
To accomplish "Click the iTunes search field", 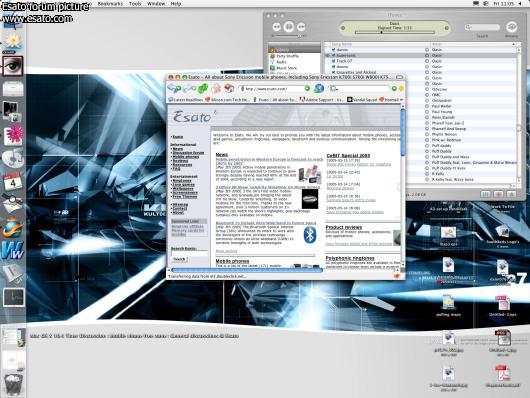I will 482,27.
